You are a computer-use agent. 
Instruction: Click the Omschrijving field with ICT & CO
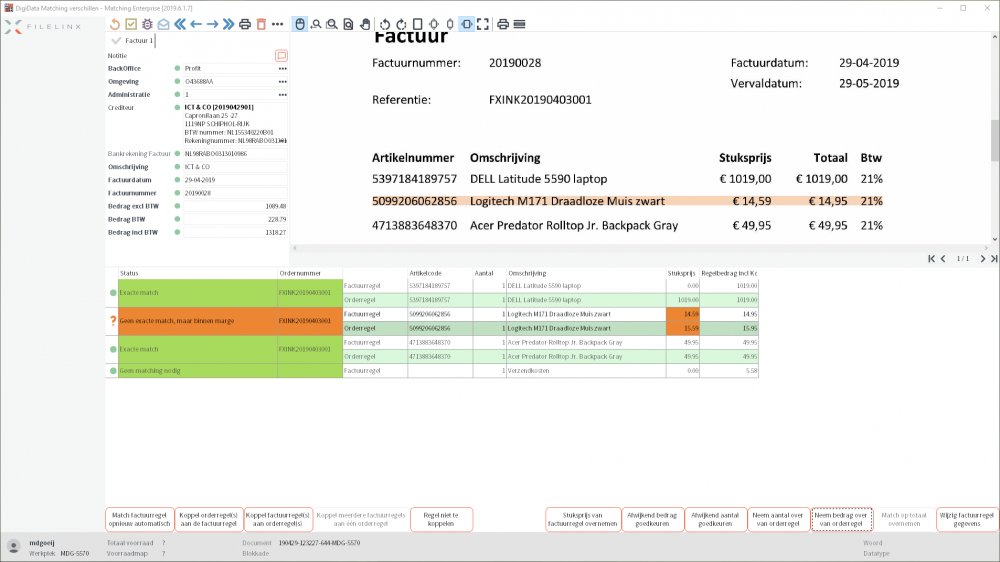coord(235,166)
